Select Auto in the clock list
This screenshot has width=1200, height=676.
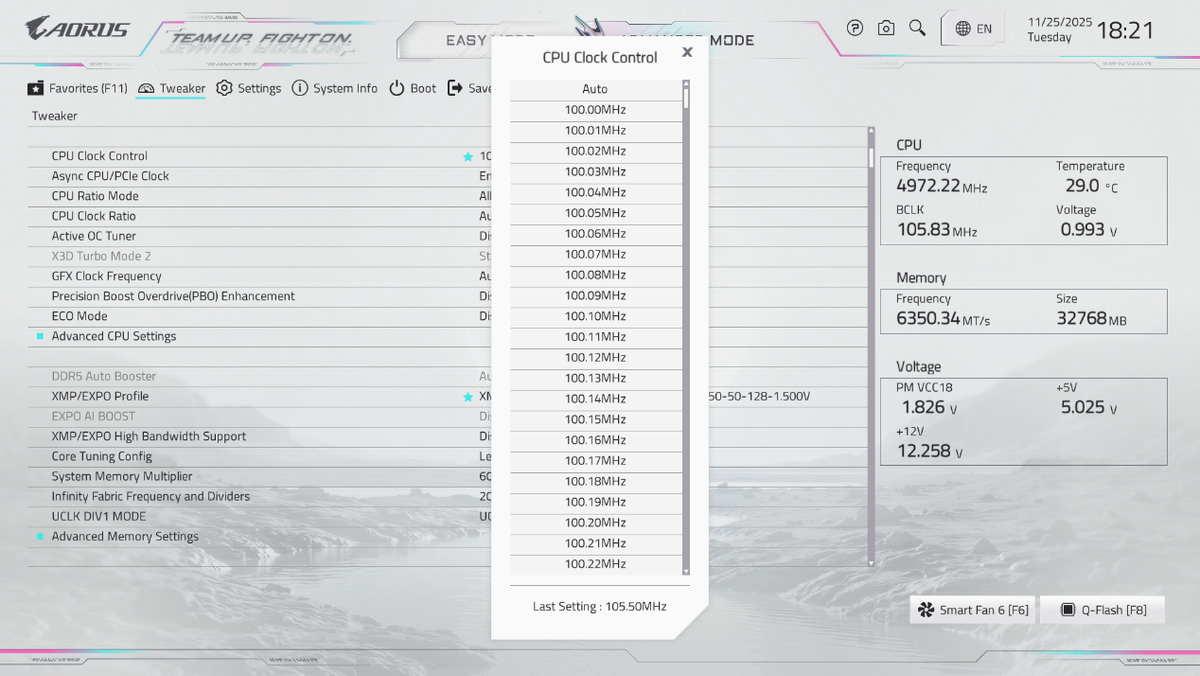tap(595, 90)
